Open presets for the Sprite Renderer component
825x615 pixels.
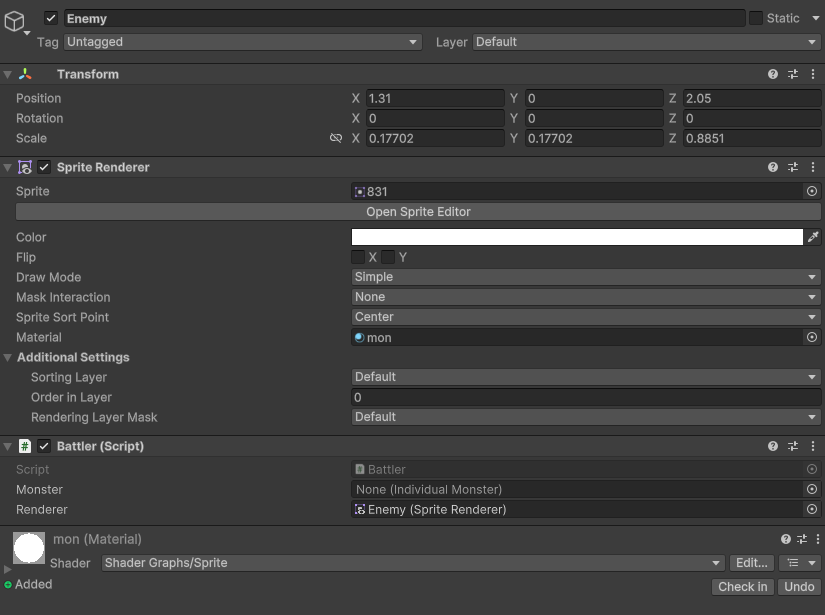tap(792, 167)
